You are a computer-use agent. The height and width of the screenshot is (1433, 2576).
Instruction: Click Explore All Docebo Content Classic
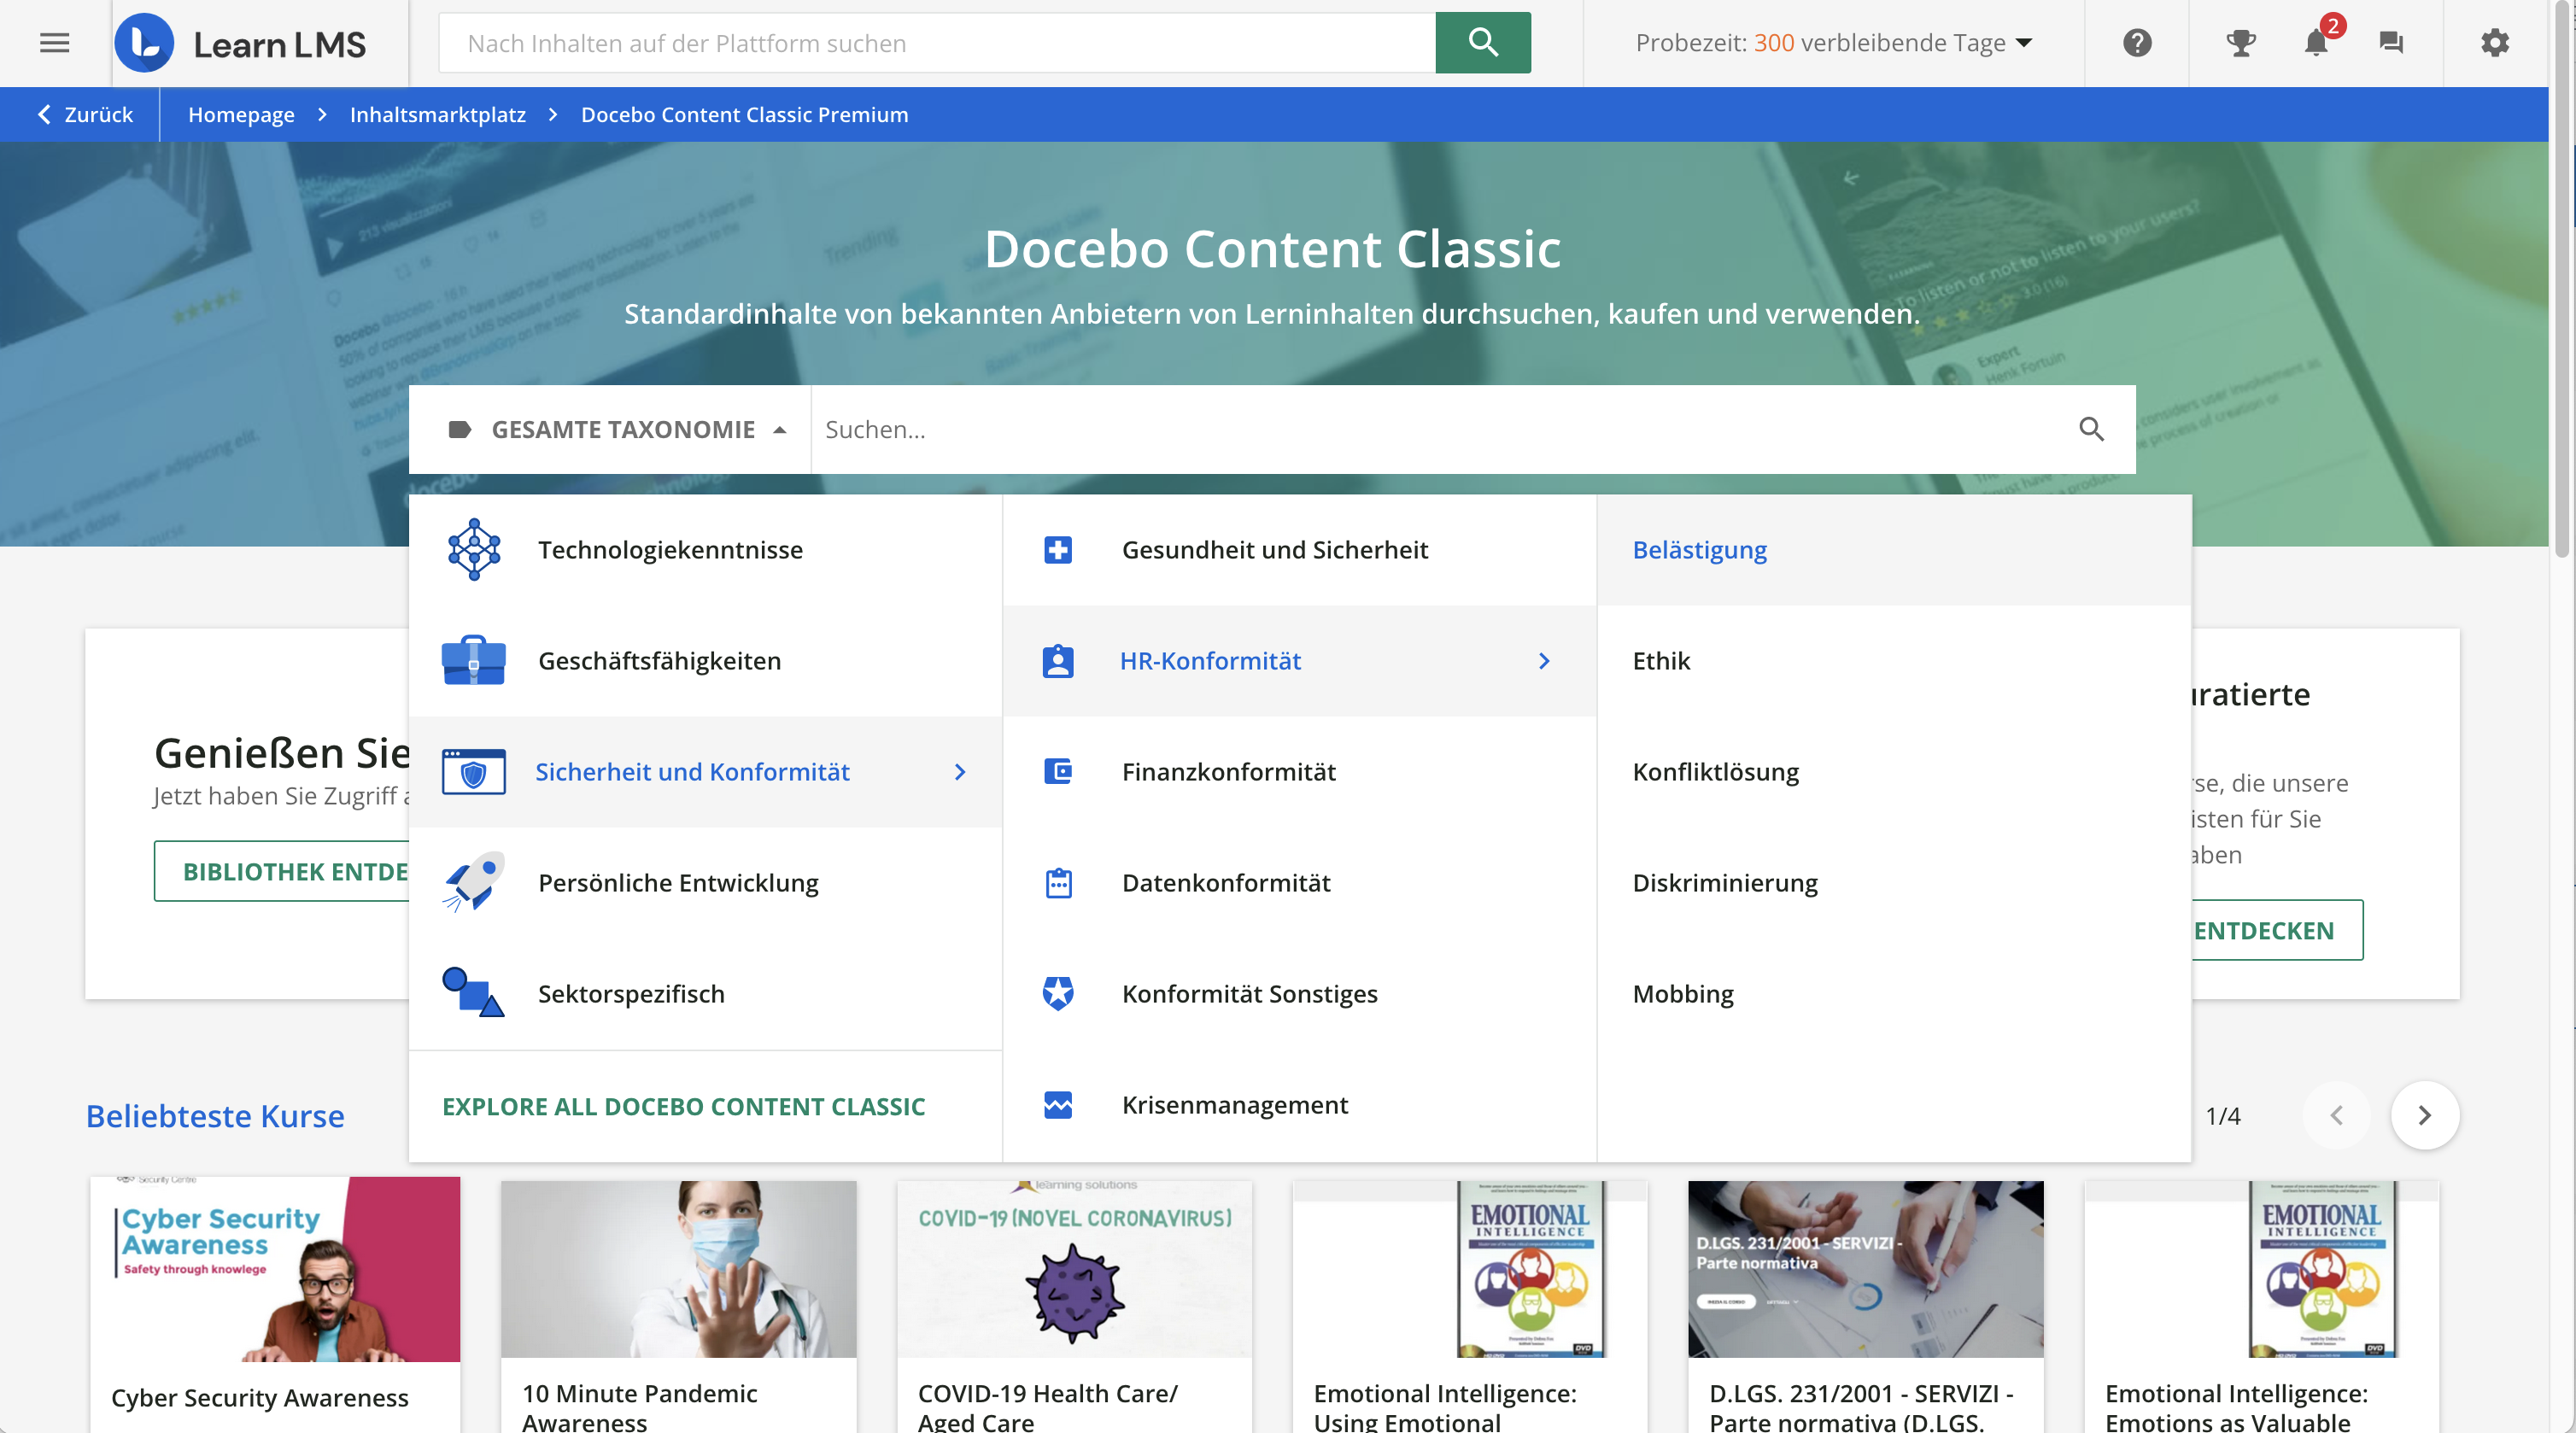coord(683,1106)
